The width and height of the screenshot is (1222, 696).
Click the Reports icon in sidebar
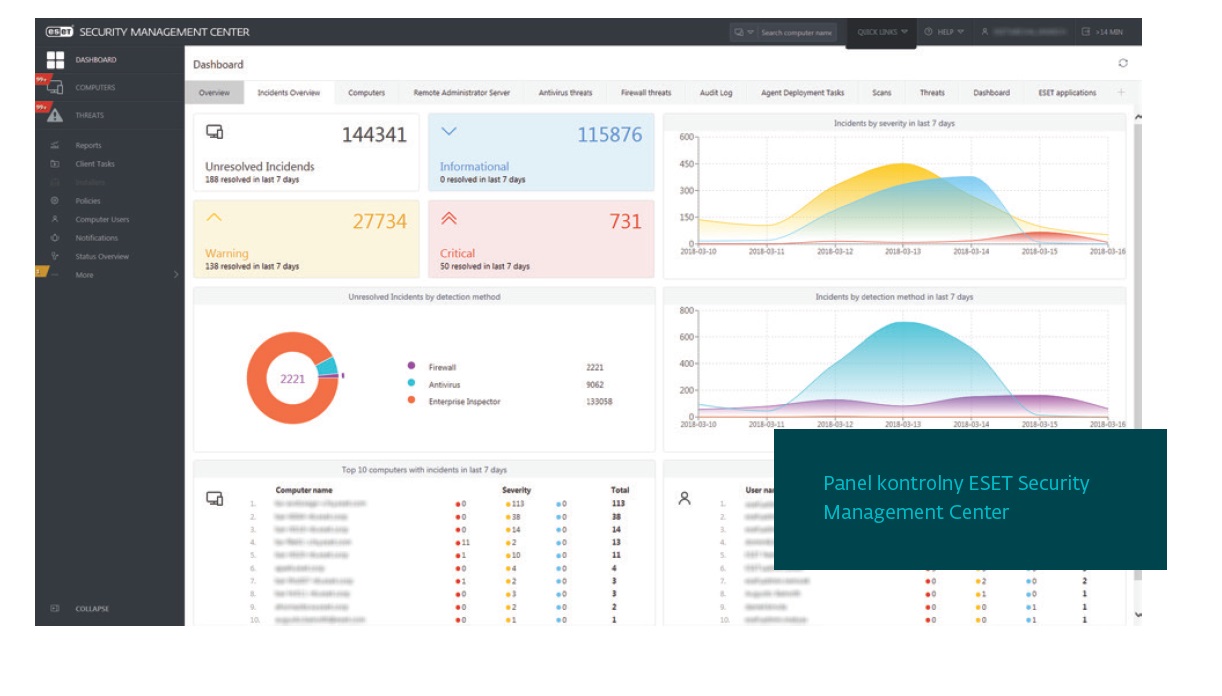click(x=55, y=145)
